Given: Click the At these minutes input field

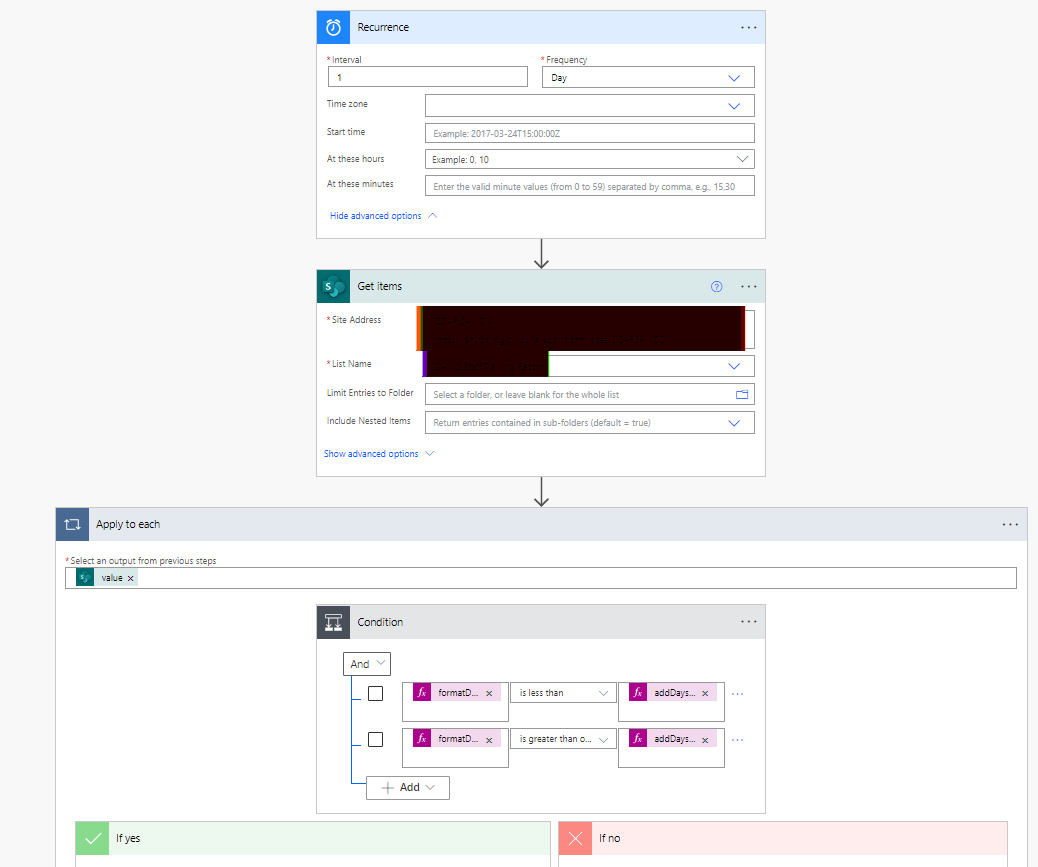Looking at the screenshot, I should 590,187.
